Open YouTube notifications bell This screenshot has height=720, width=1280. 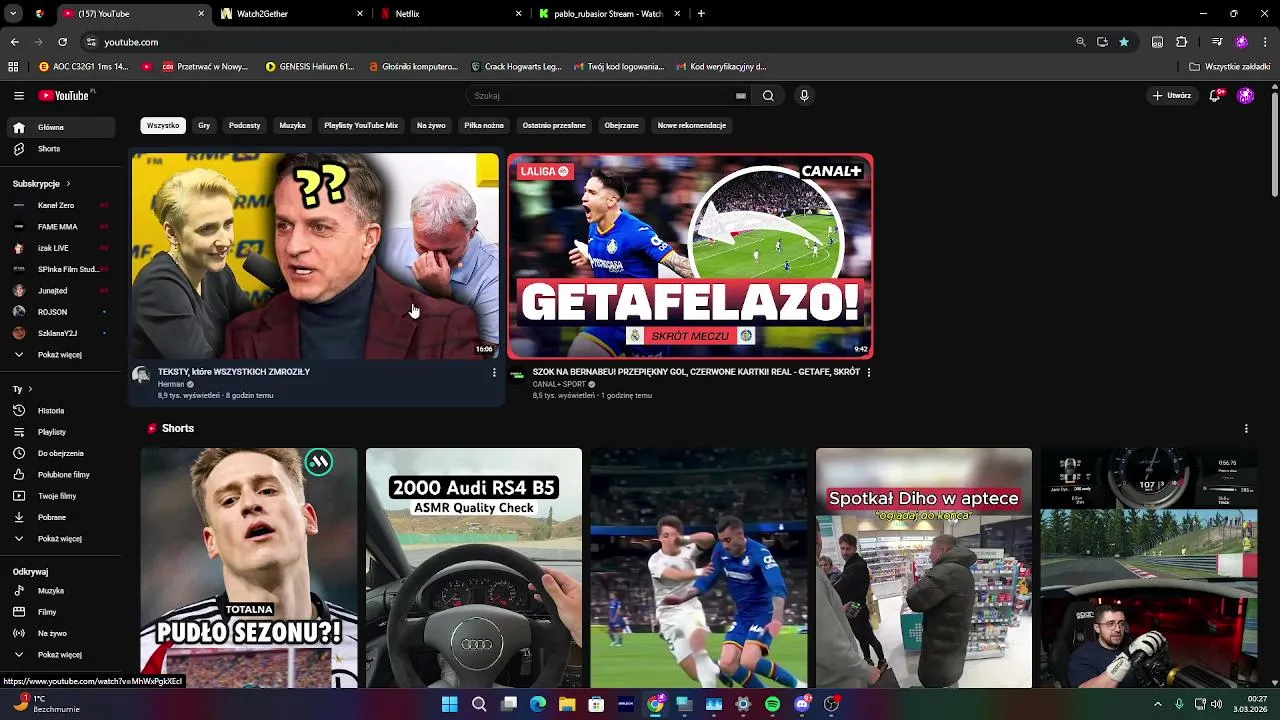pos(1215,96)
